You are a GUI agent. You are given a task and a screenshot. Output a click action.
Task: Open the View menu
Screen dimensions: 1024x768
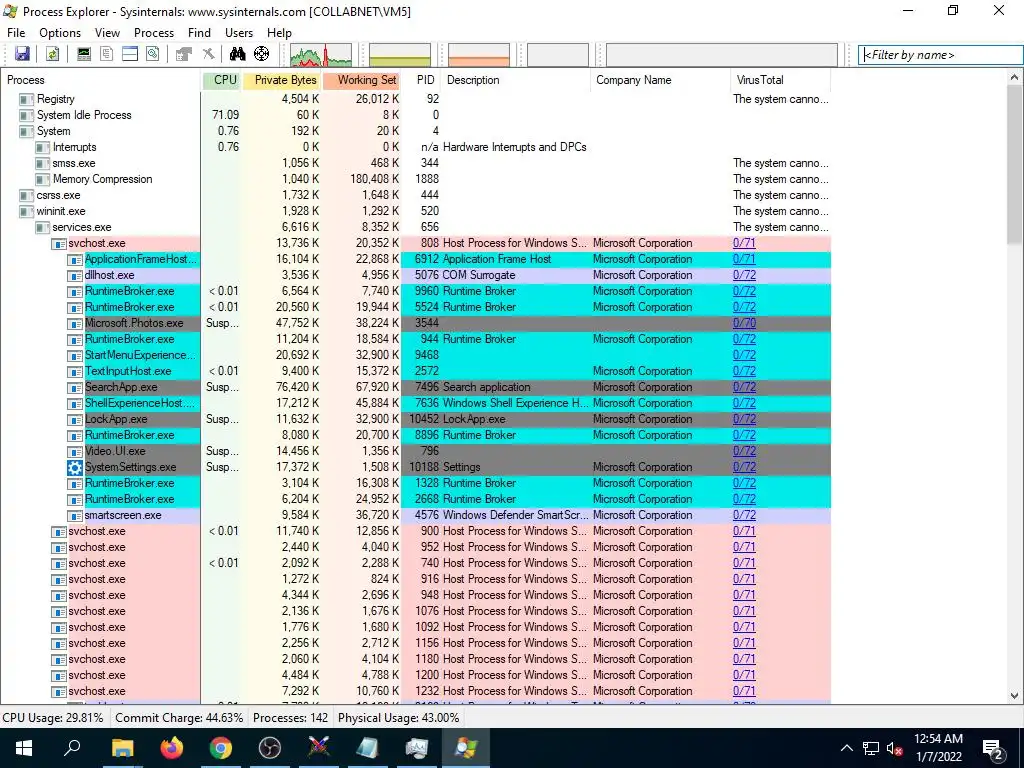(x=107, y=33)
